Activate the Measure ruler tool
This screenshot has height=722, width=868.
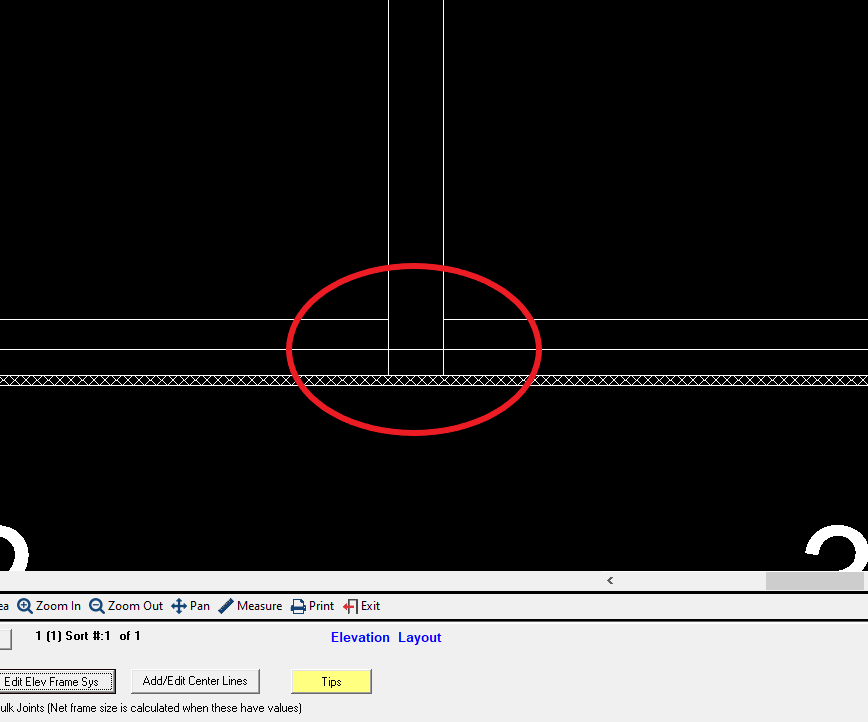226,606
